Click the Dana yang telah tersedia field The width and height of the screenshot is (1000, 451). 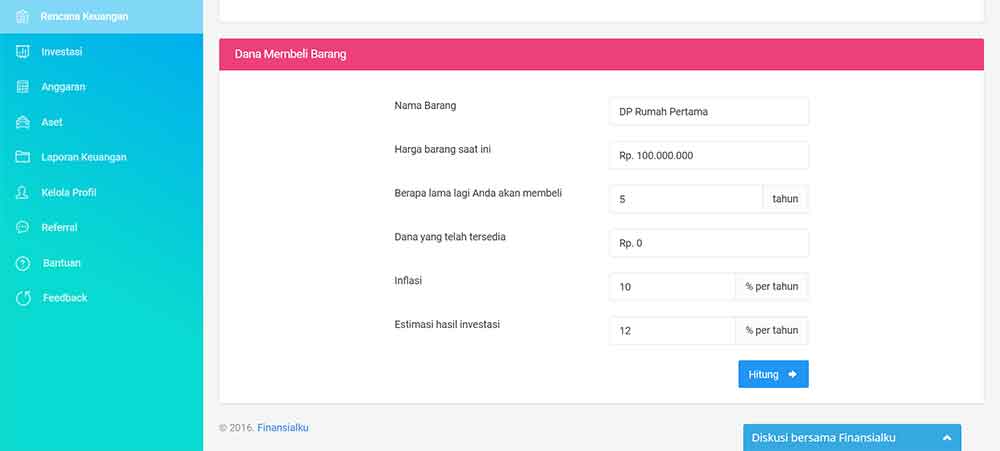[708, 243]
